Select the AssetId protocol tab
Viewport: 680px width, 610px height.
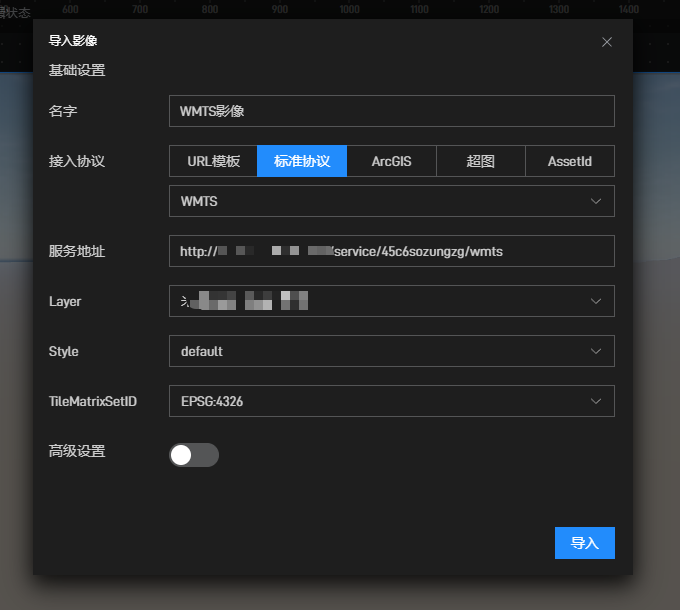[570, 161]
